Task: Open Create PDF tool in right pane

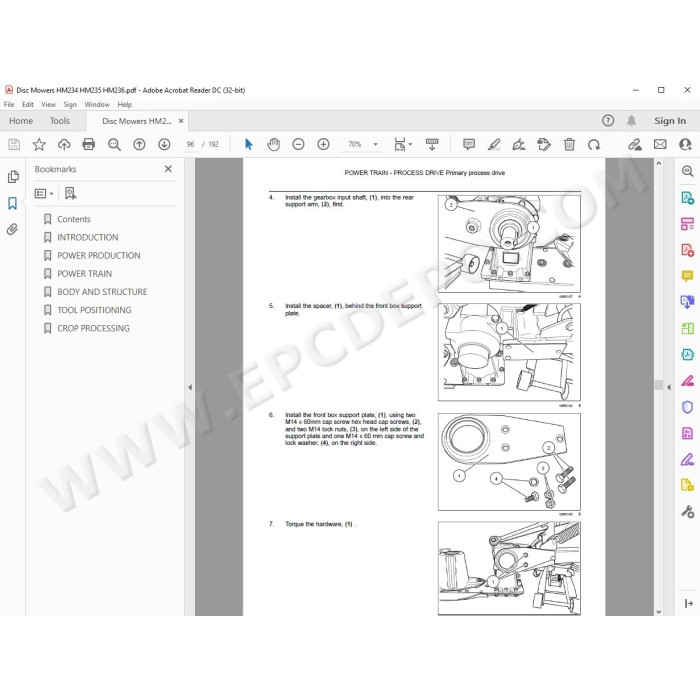Action: click(687, 250)
